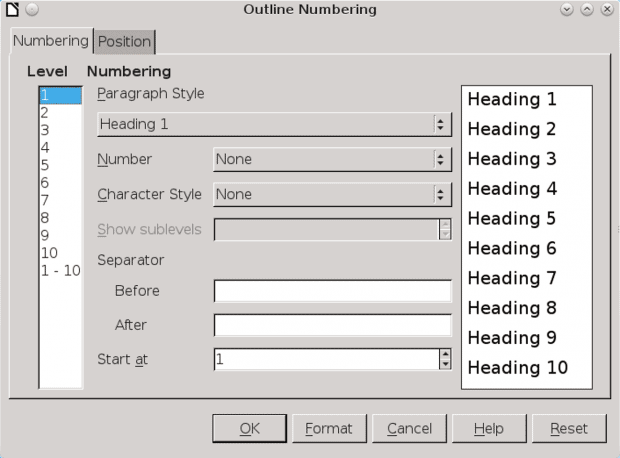The width and height of the screenshot is (620, 458).
Task: Click the Cancel button
Action: [x=409, y=428]
